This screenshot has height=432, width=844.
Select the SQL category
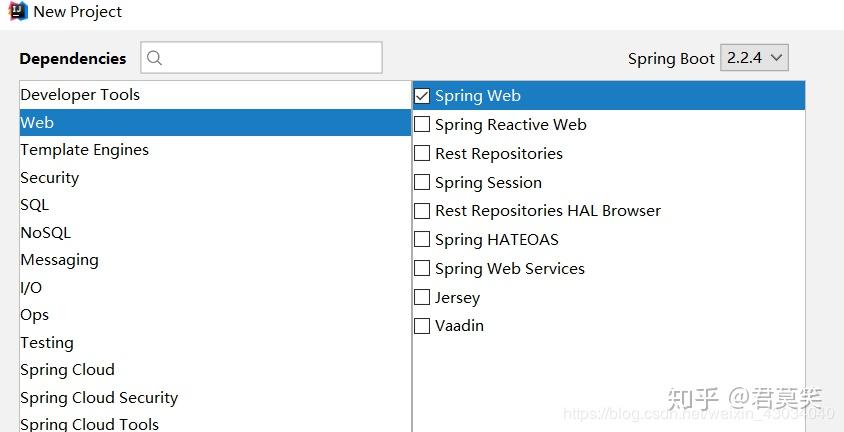click(34, 205)
